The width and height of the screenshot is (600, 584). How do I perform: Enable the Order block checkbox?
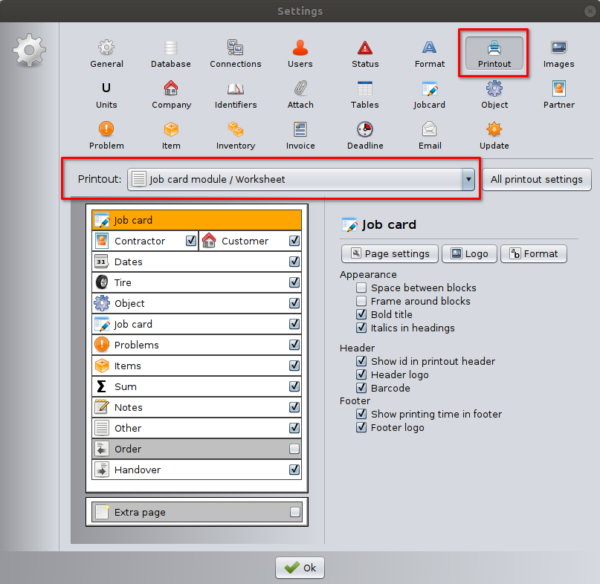294,449
